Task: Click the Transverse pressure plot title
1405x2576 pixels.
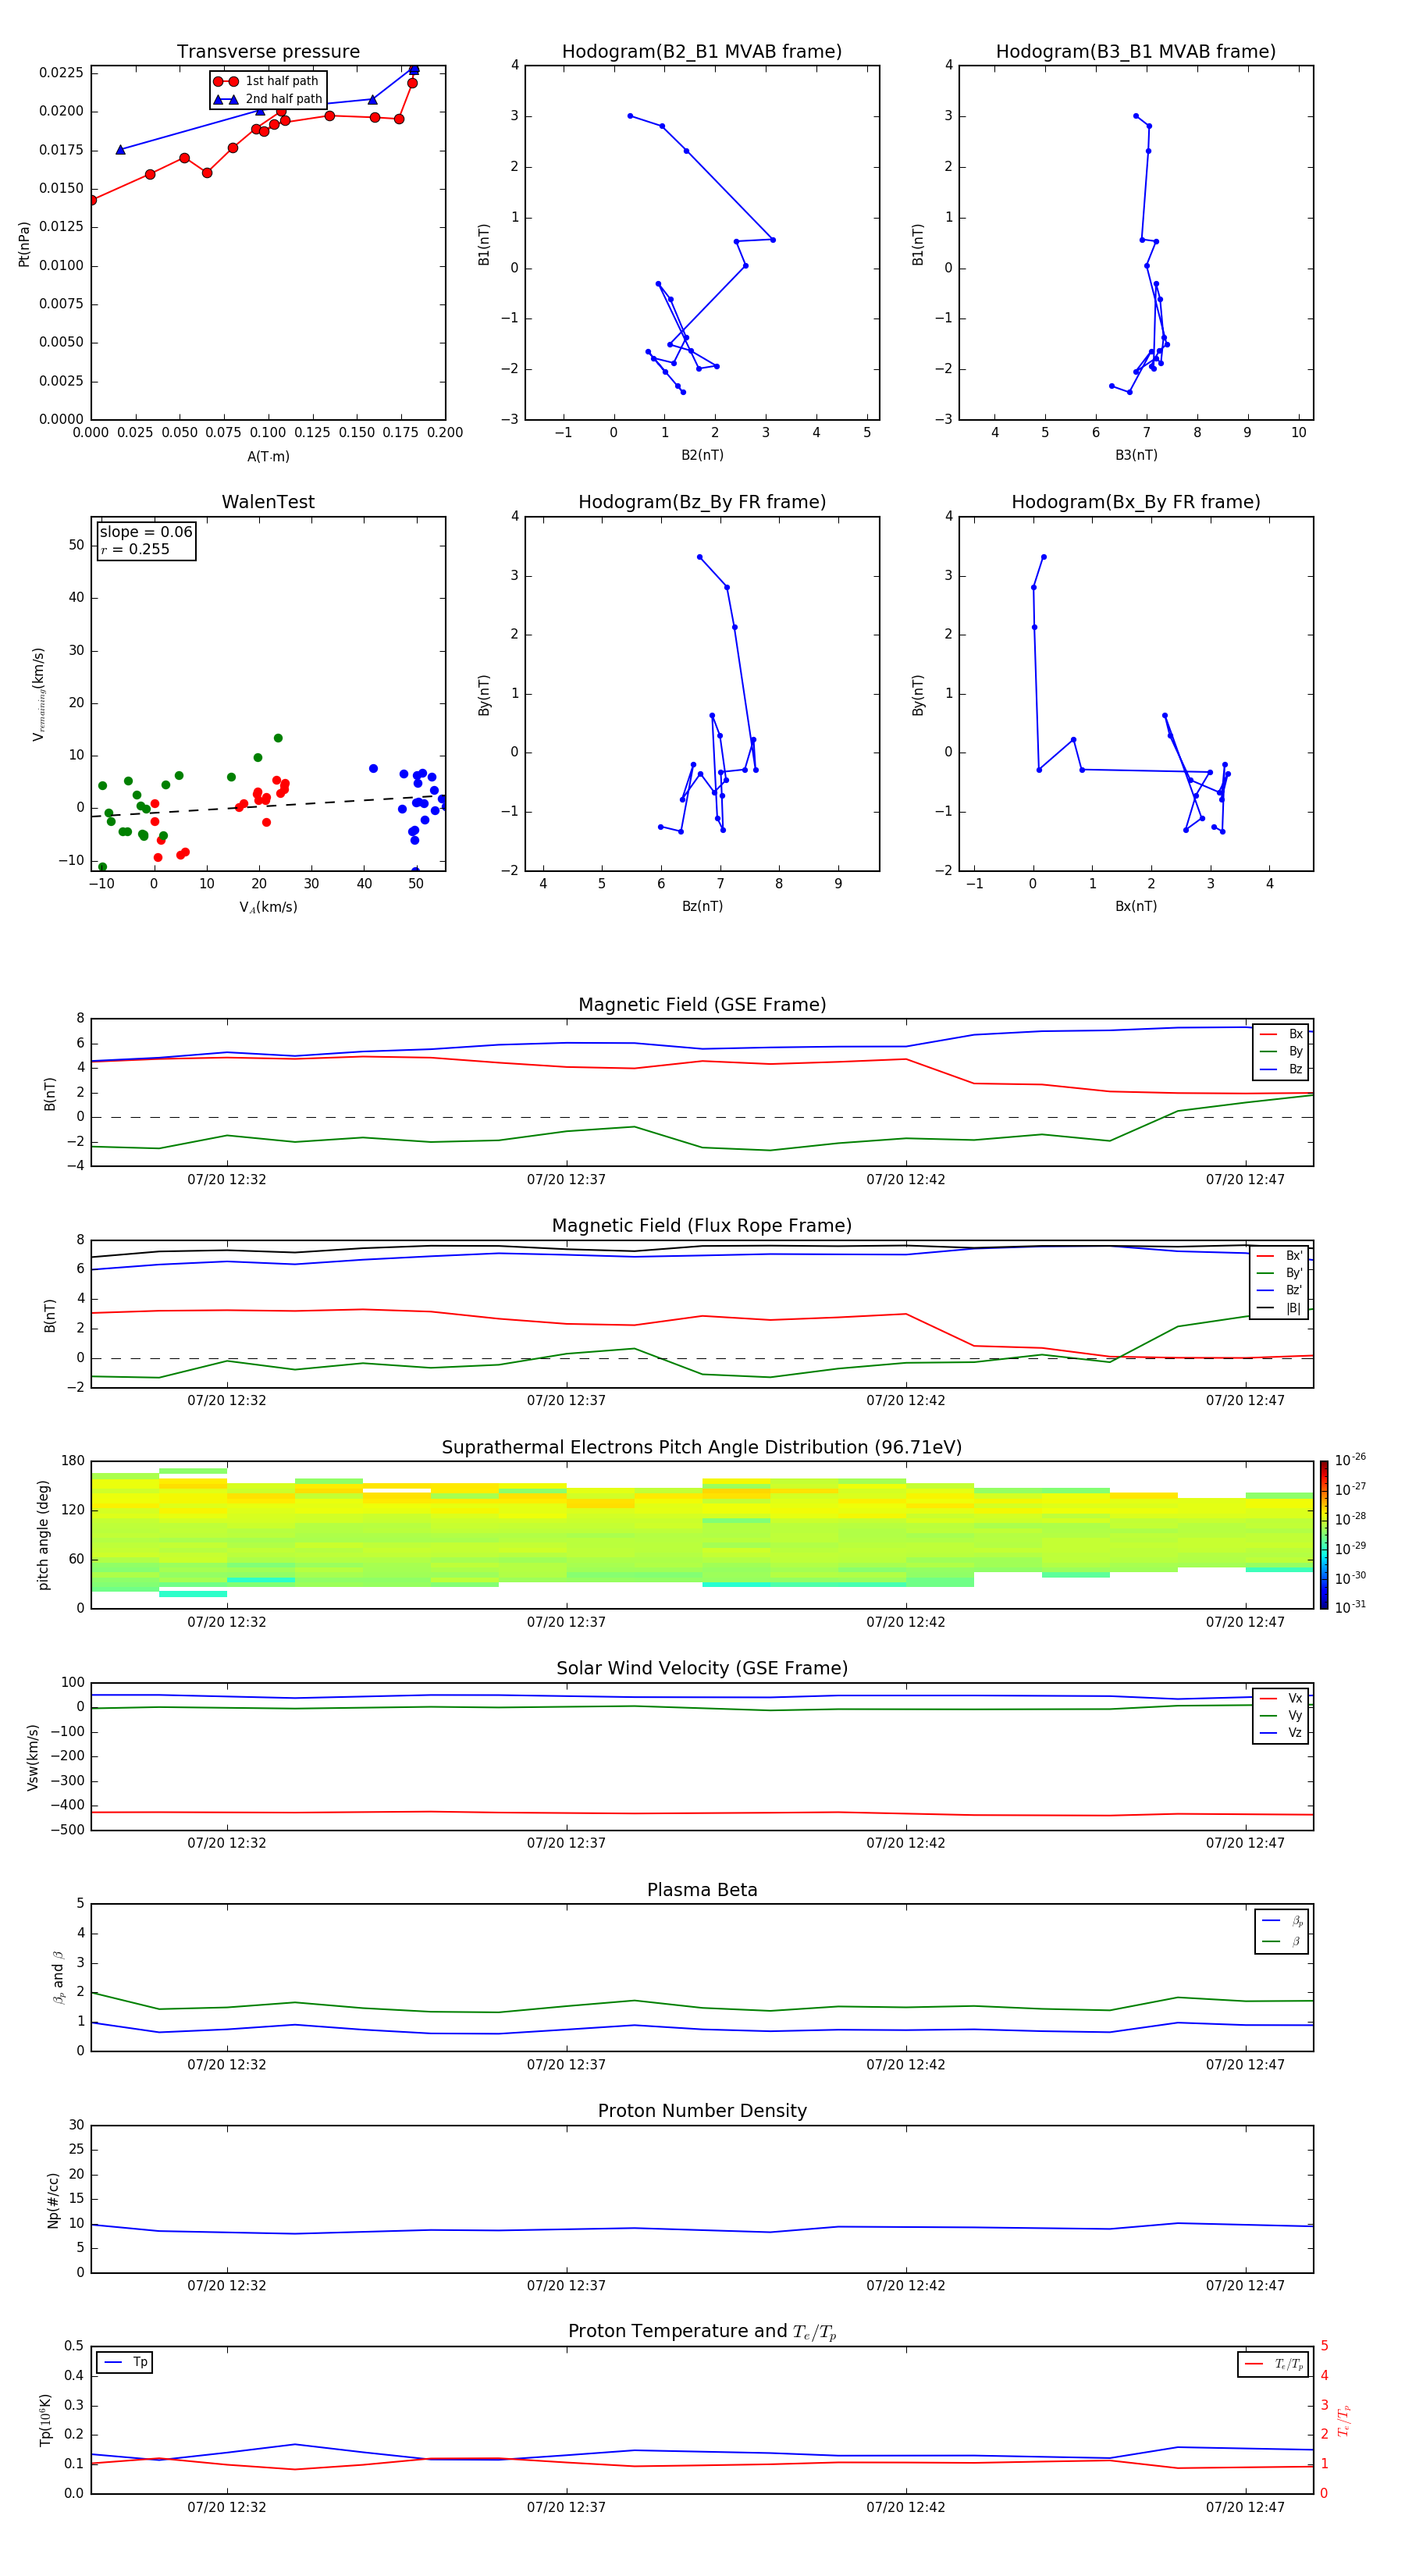Action: pos(268,52)
